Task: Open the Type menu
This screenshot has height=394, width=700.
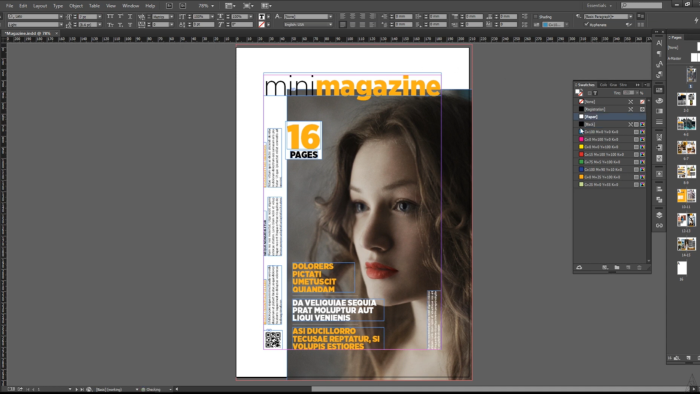Action: point(58,6)
